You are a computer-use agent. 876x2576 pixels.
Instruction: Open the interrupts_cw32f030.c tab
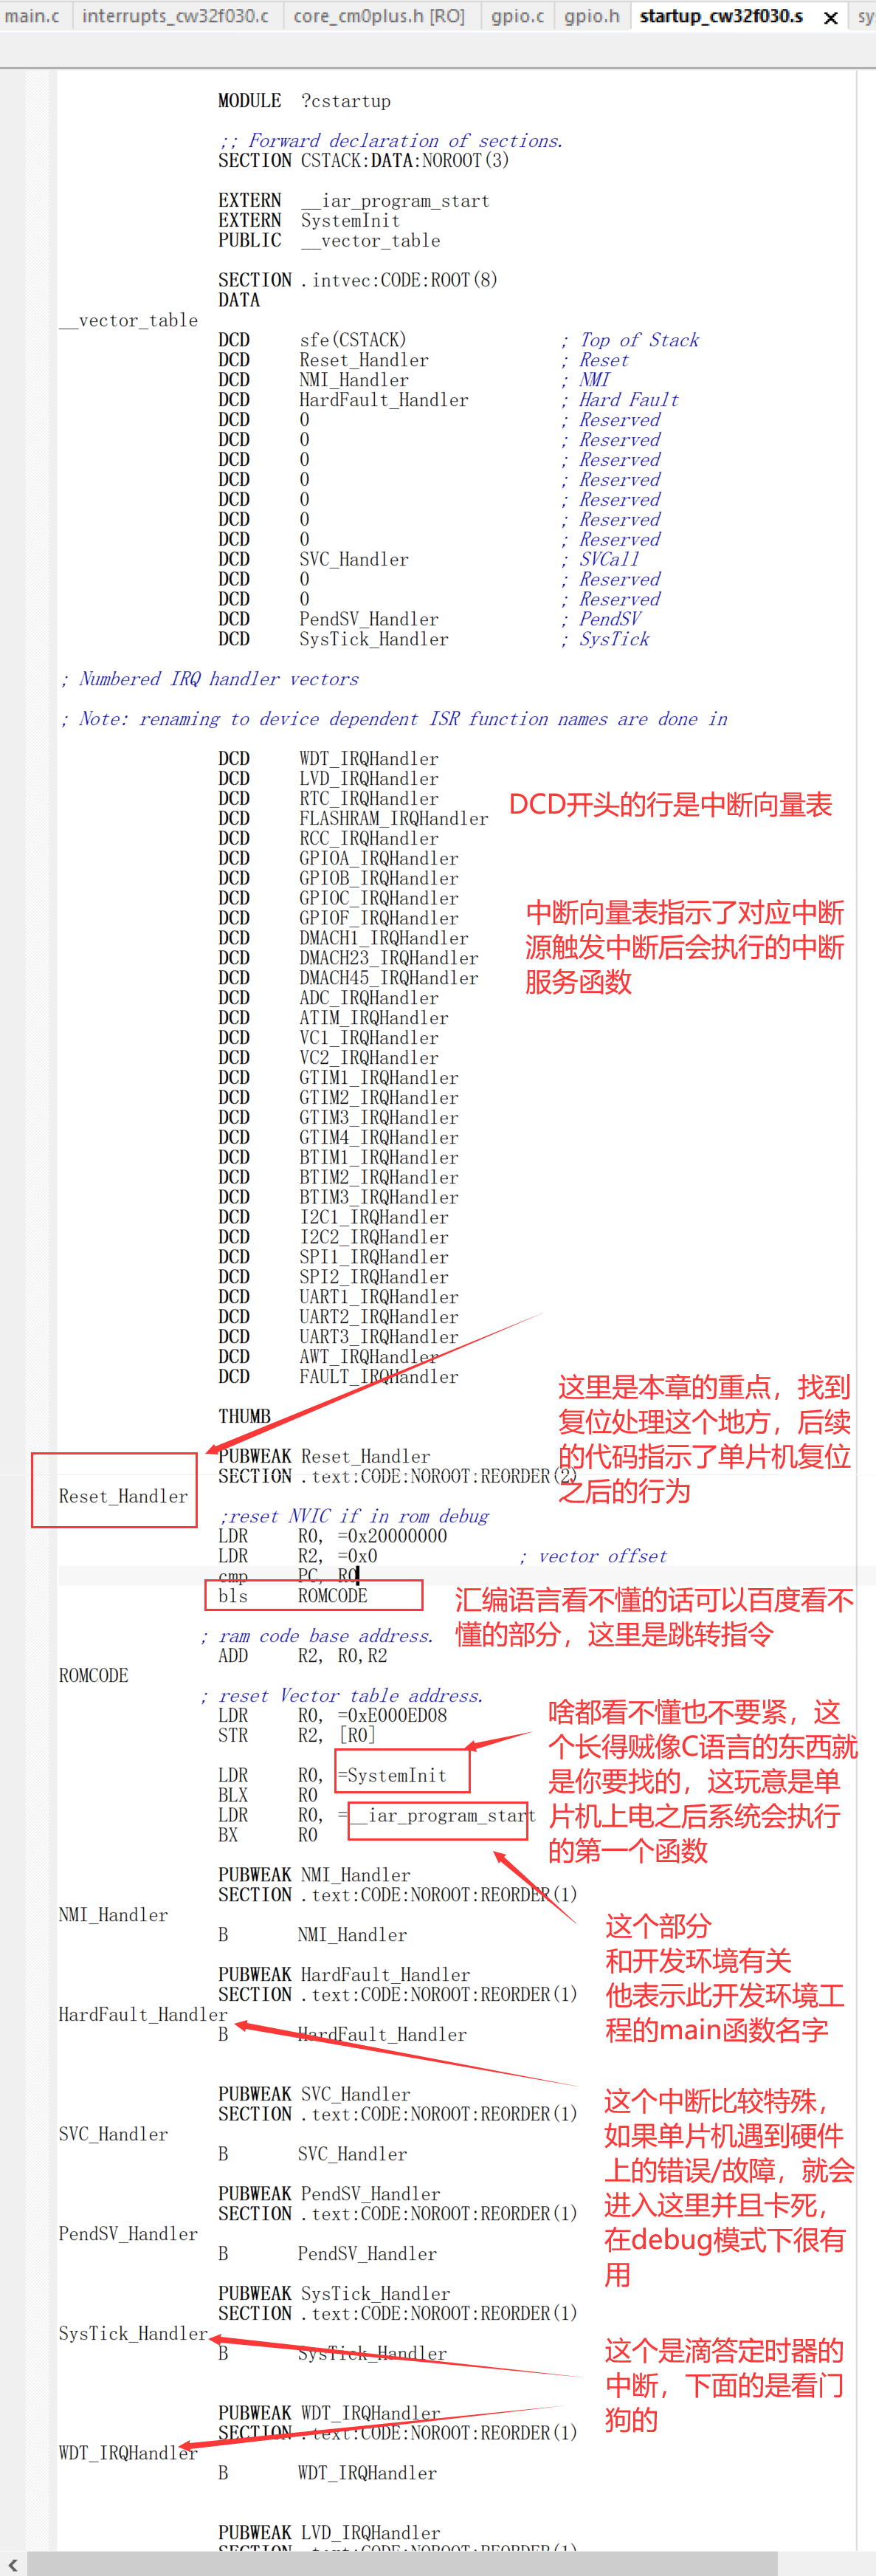tap(175, 16)
